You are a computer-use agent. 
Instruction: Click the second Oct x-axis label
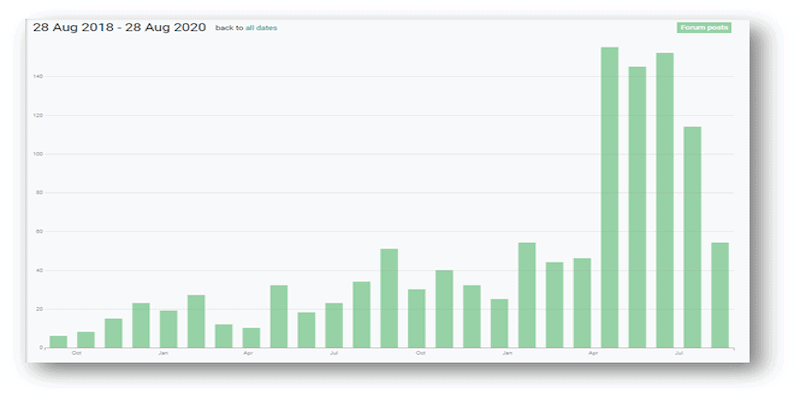point(420,353)
